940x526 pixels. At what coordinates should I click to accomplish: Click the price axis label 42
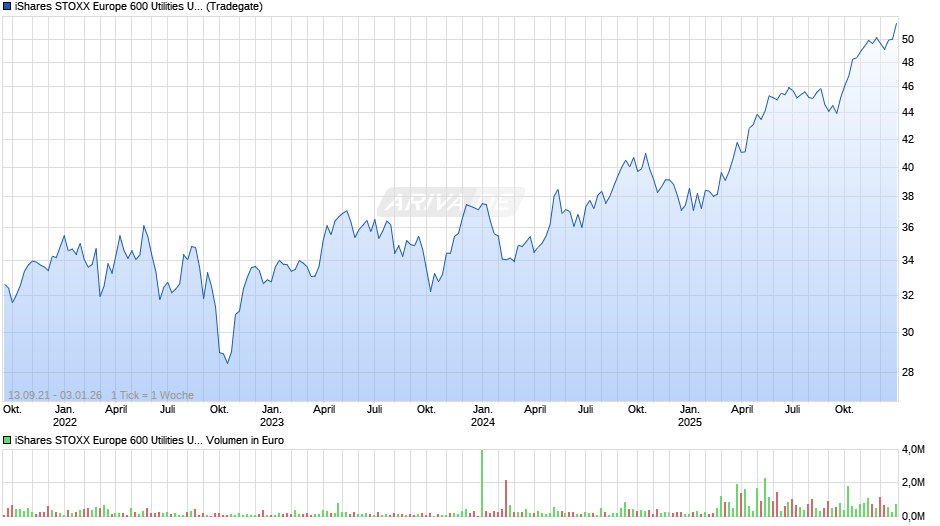[x=908, y=139]
